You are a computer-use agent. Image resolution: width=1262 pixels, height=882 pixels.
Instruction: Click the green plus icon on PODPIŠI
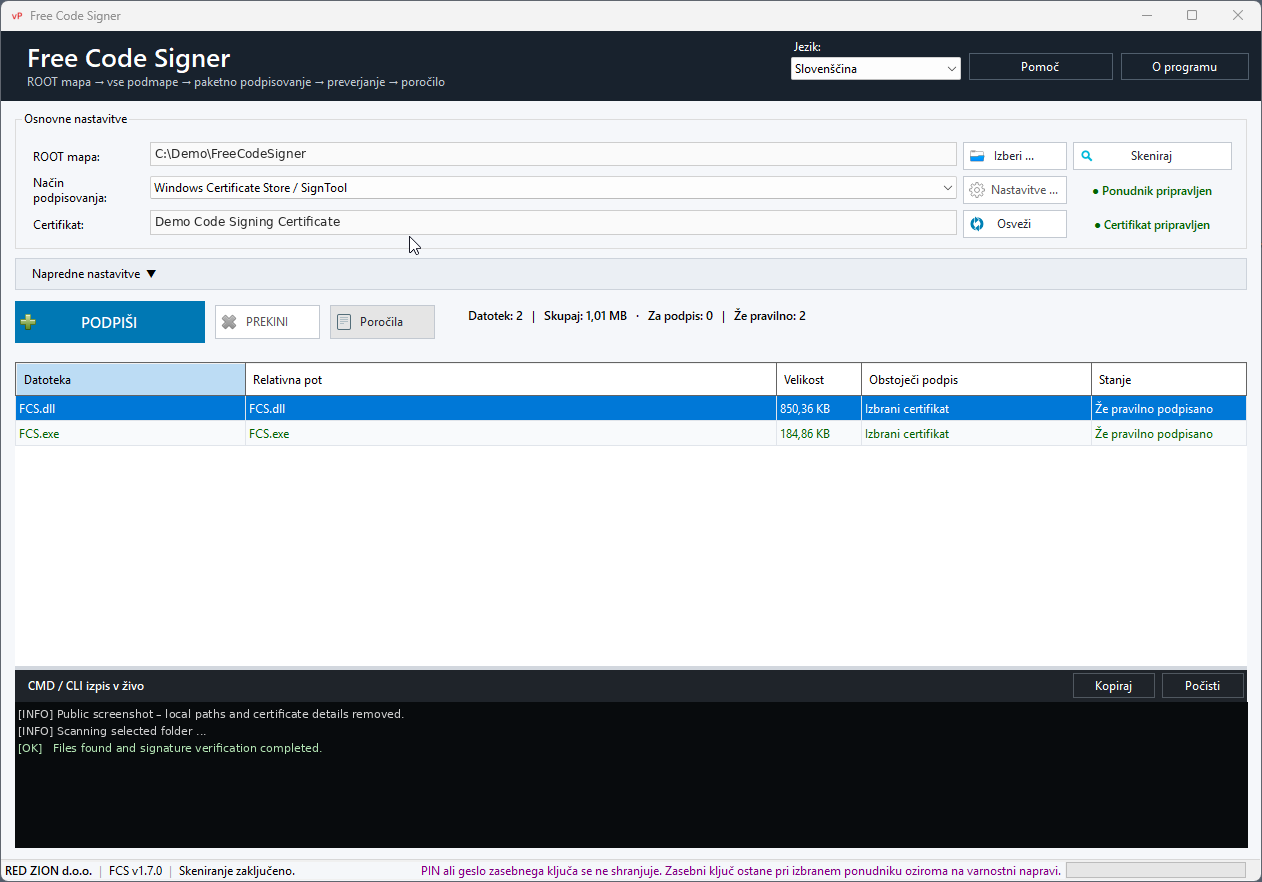[28, 322]
